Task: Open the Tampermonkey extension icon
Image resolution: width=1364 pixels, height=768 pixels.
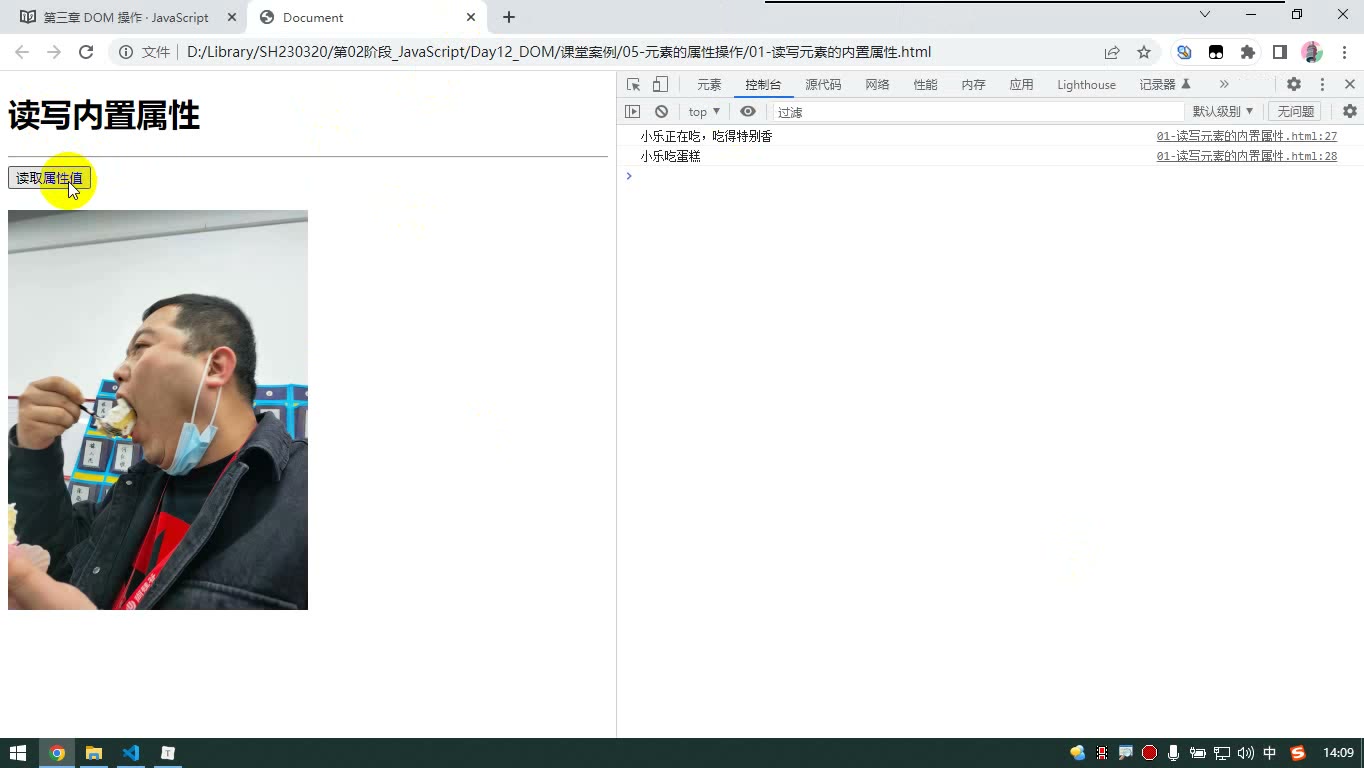Action: 1216,52
